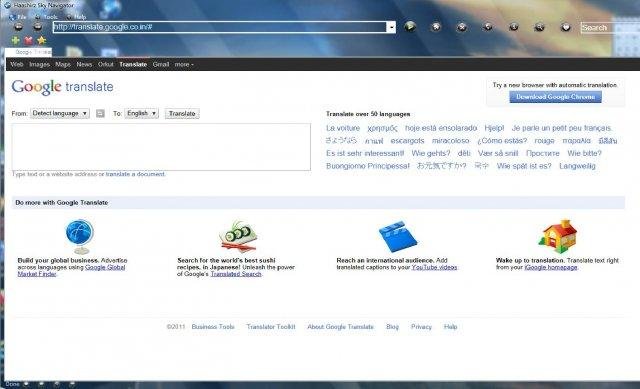The image size is (640, 389).
Task: Click the magnifier icon in the browser toolbar
Action: pyautogui.click(x=539, y=27)
